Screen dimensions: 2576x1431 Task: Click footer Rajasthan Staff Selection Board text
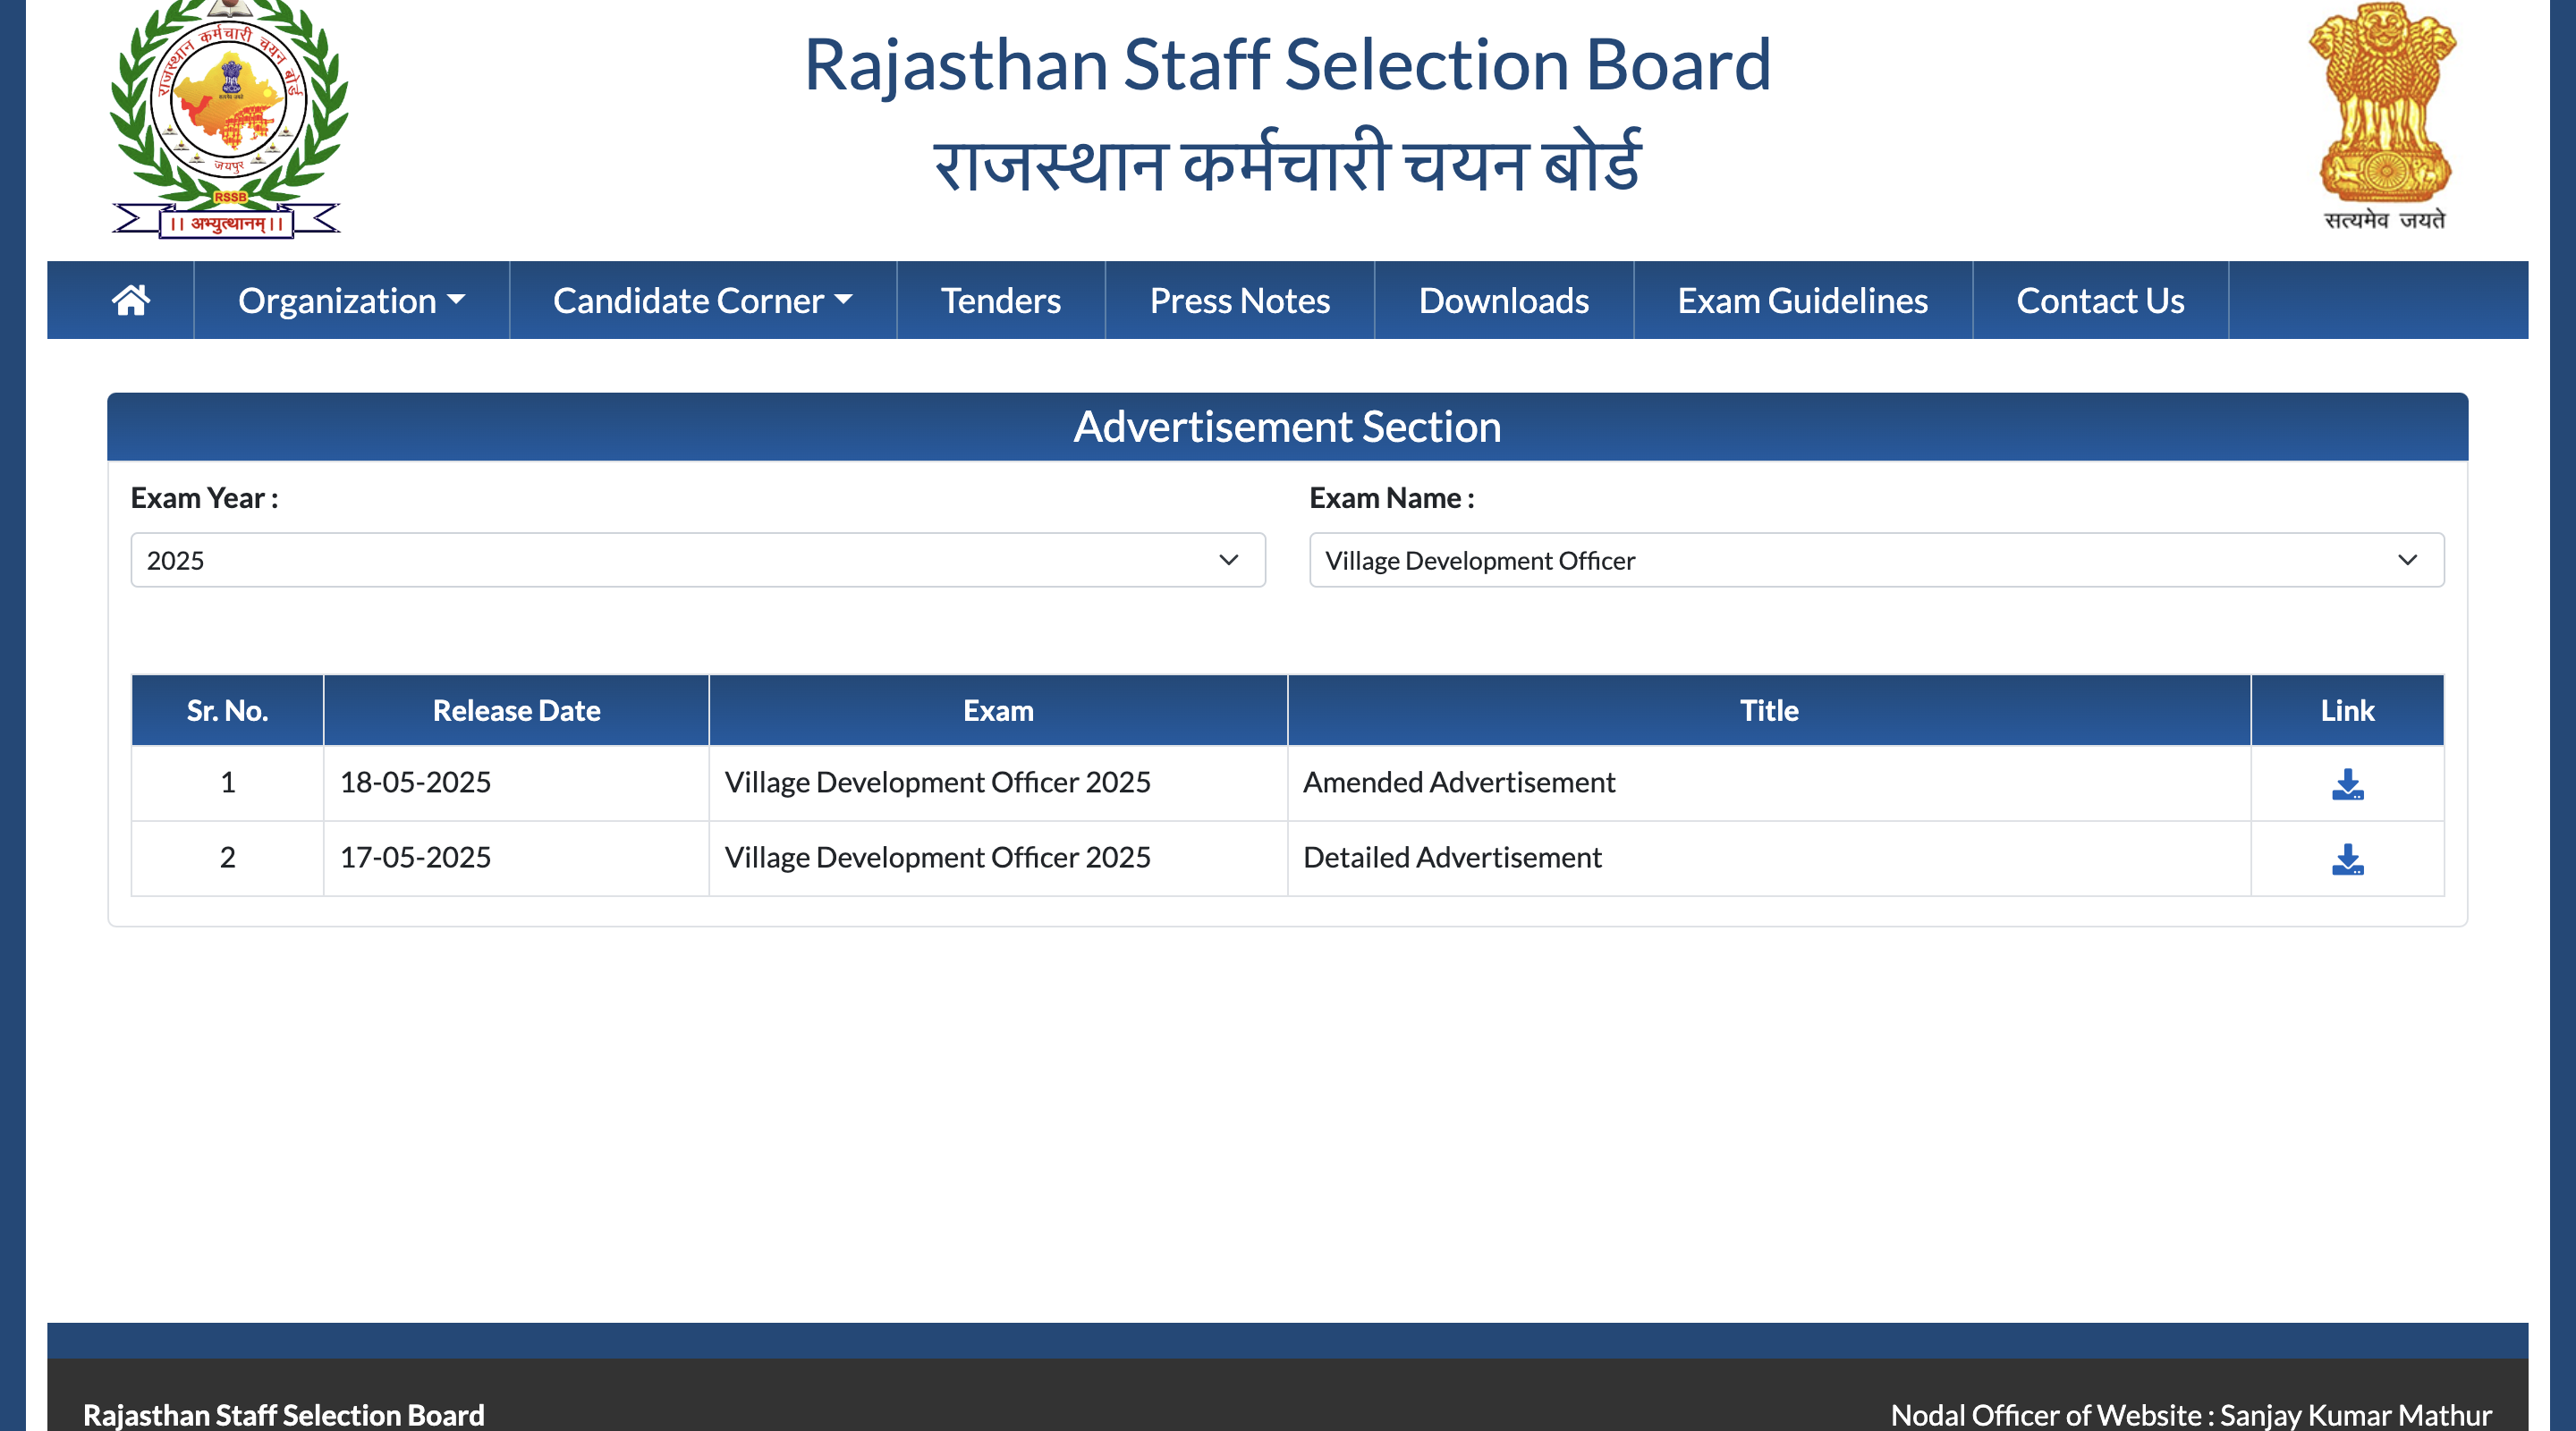pyautogui.click(x=284, y=1415)
